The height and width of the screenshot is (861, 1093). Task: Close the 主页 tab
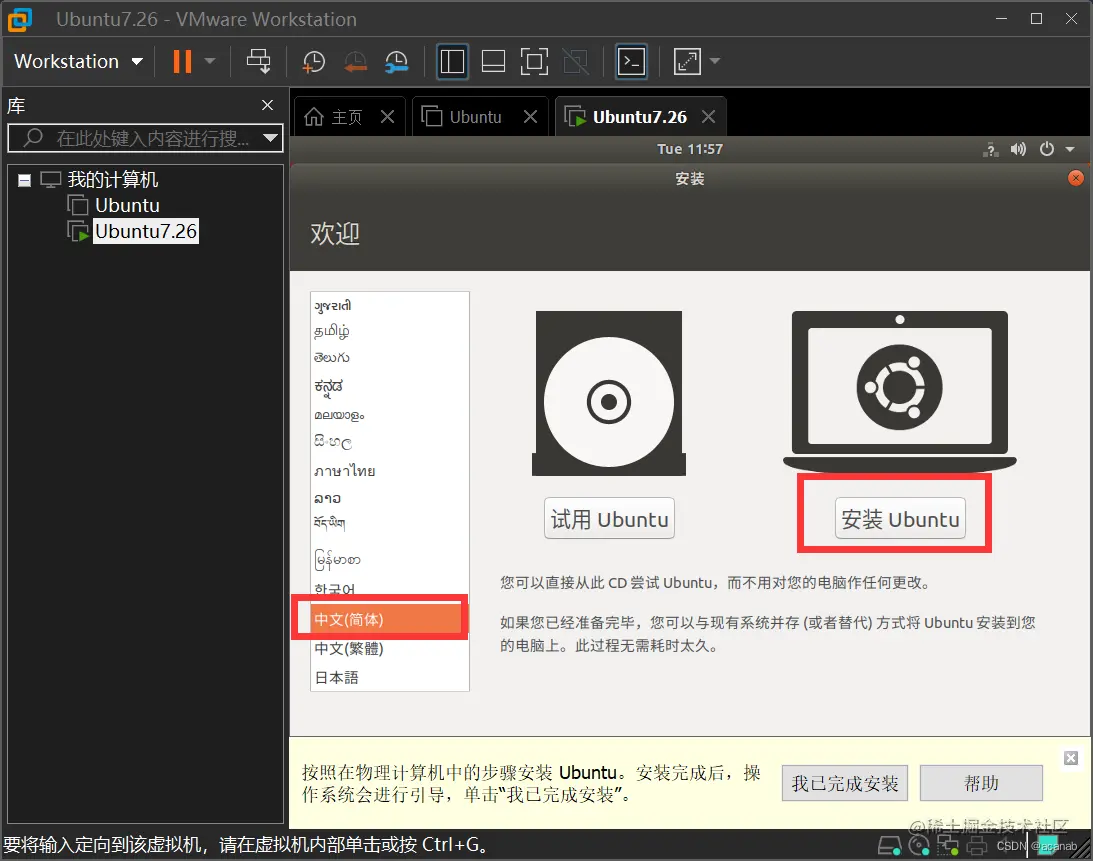(388, 116)
